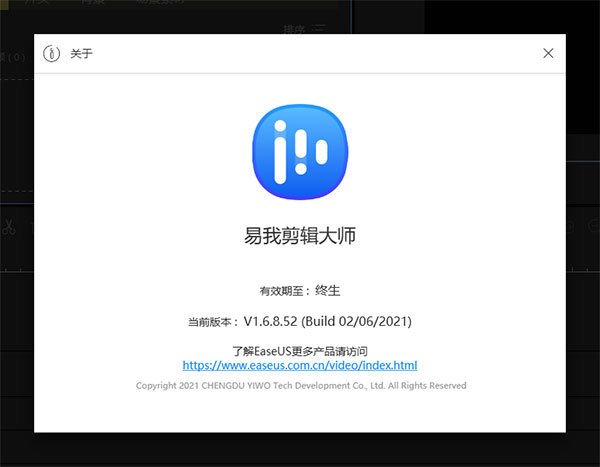Screen dimensions: 600x467
Task: Click the 关于 dialog title text
Action: click(x=81, y=54)
